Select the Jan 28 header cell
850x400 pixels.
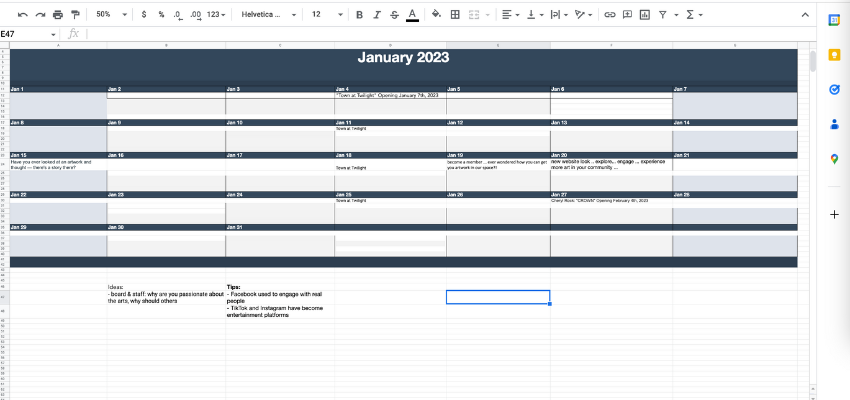point(735,194)
